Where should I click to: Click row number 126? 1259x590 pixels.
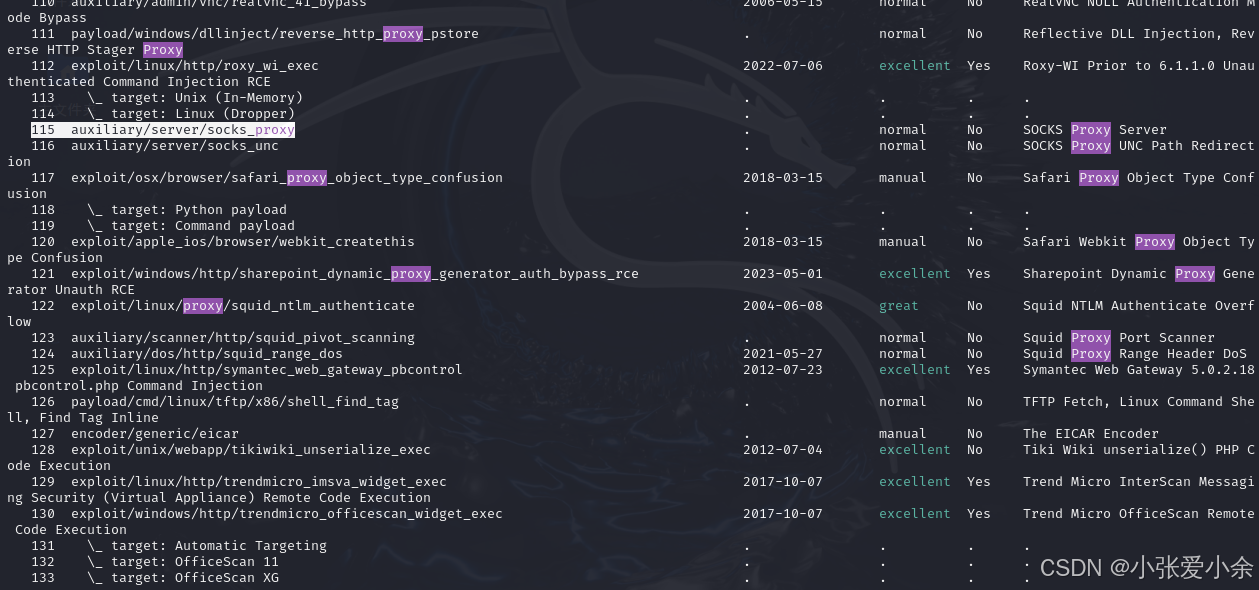click(43, 402)
